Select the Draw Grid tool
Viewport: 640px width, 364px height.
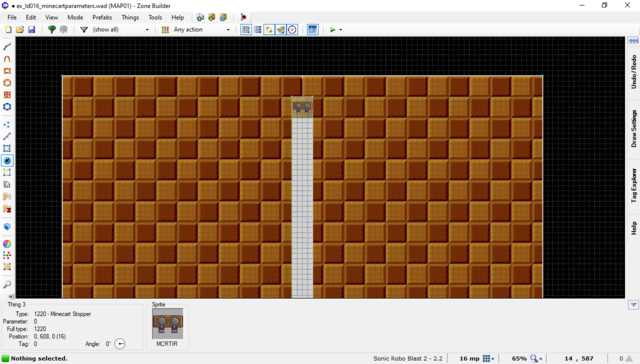(7, 95)
